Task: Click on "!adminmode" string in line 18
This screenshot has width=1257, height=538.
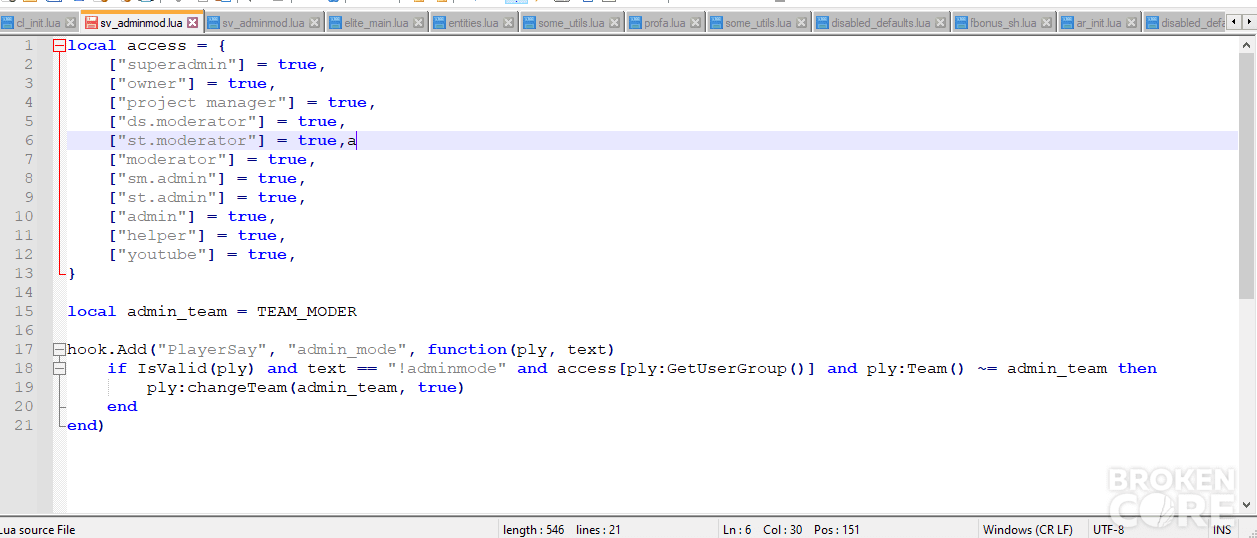Action: pyautogui.click(x=447, y=368)
